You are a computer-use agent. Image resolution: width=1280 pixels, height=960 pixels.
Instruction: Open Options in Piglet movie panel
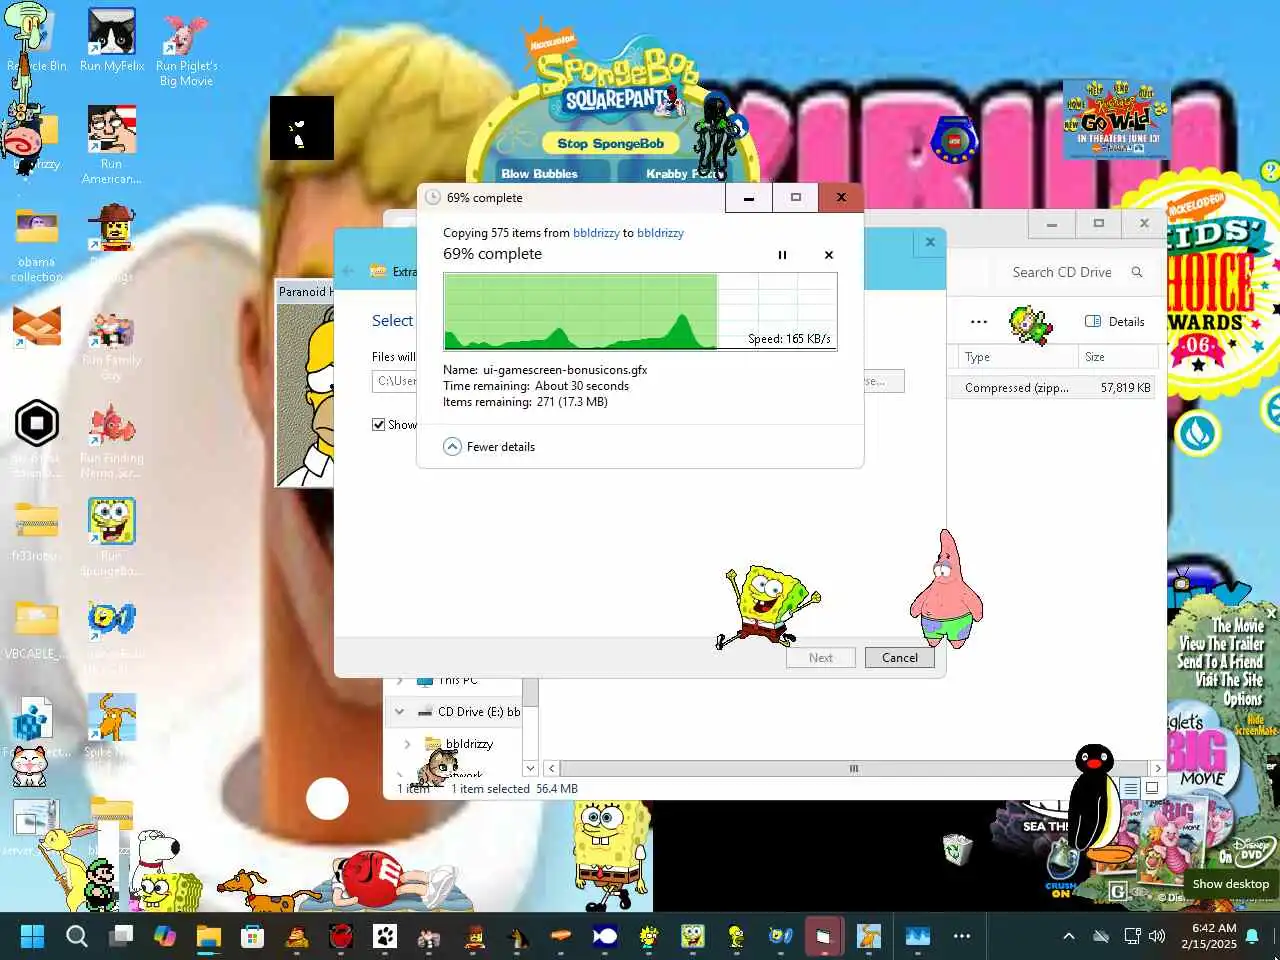1243,699
